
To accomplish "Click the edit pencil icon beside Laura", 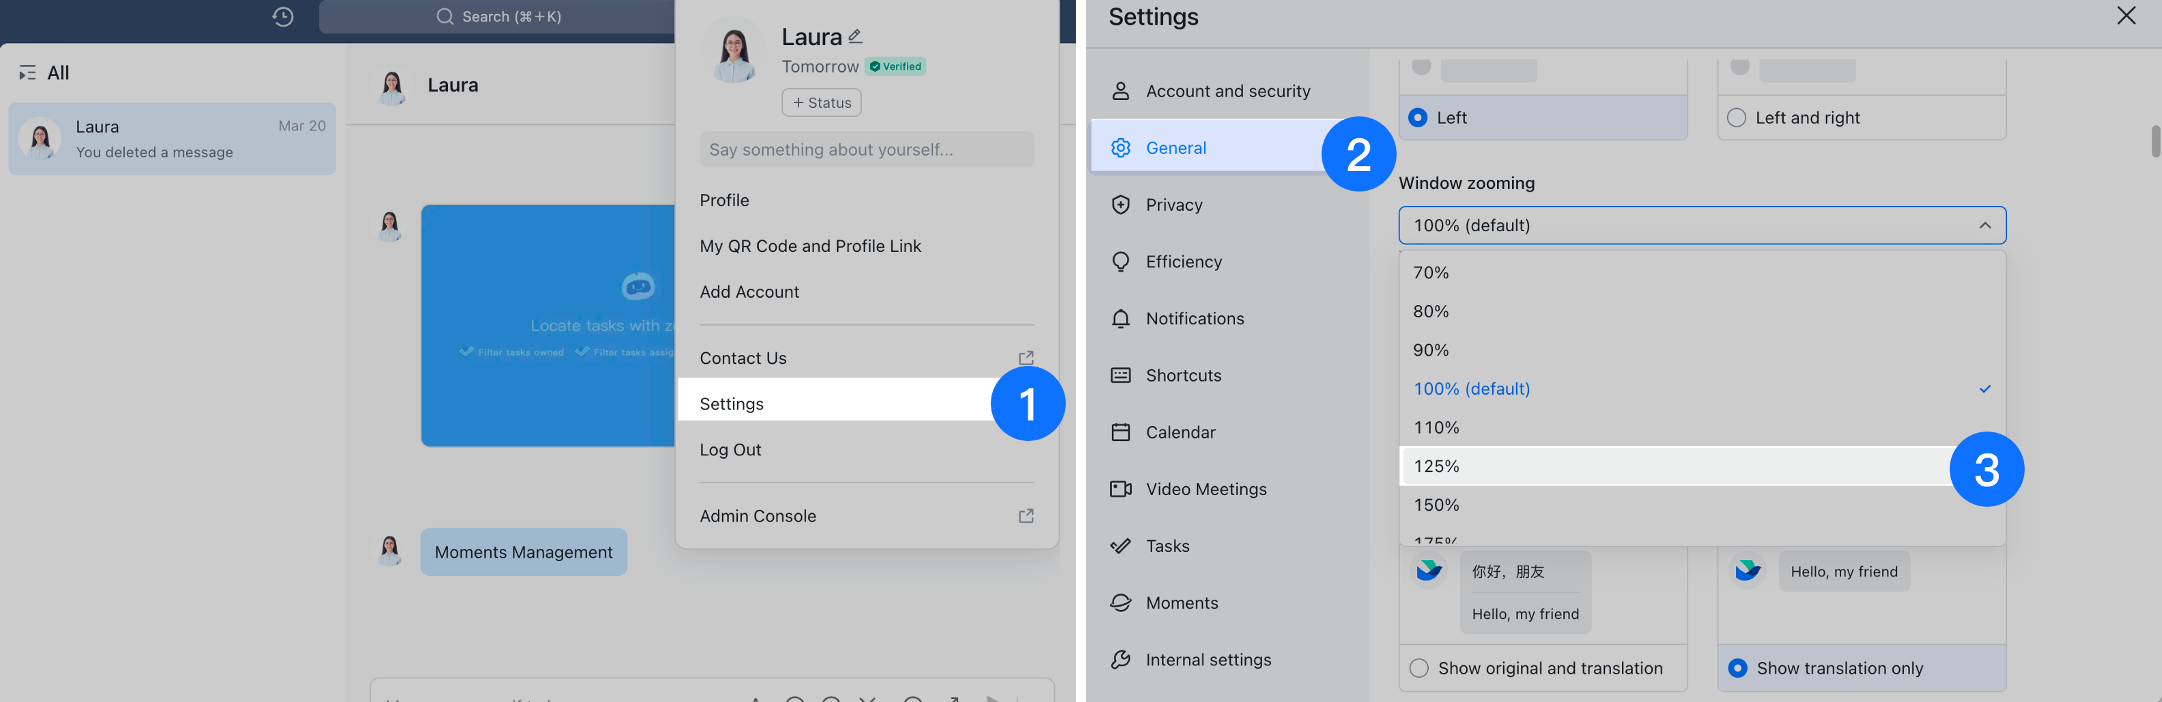I will 855,37.
